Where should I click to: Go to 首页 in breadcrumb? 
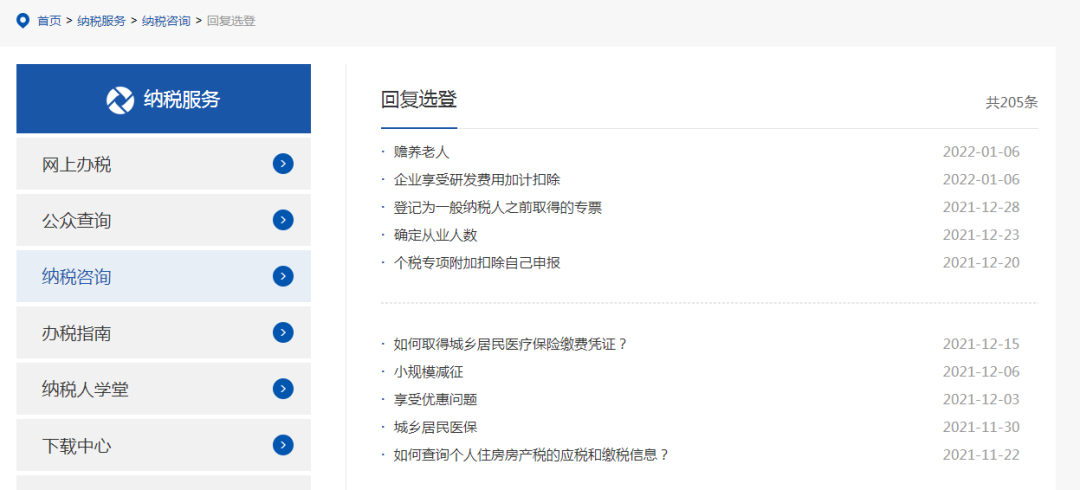[x=49, y=21]
